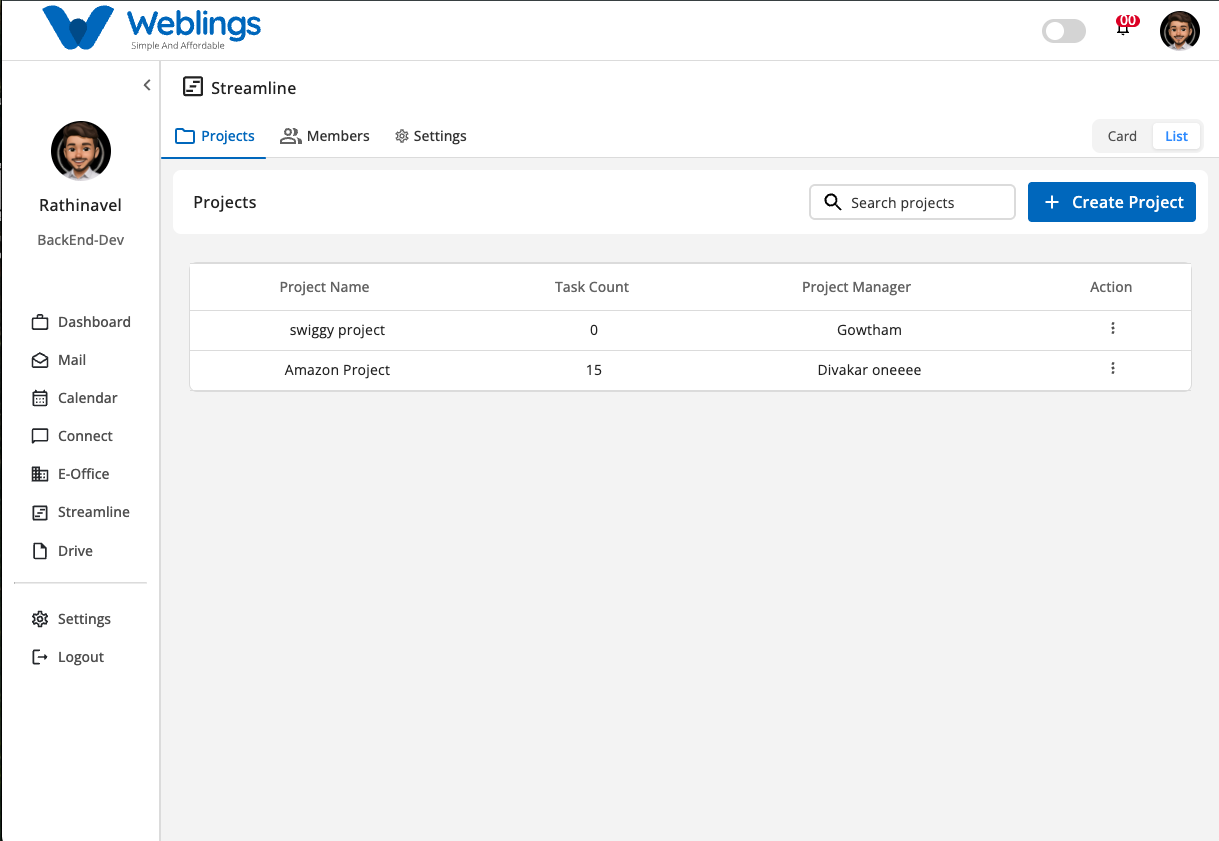Click the Project Name column header
Screen dimensions: 1219x841
point(324,287)
